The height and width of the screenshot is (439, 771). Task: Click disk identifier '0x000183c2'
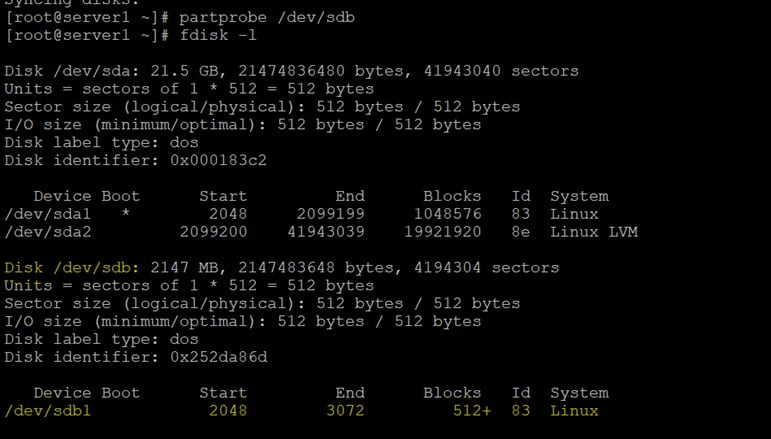point(218,160)
